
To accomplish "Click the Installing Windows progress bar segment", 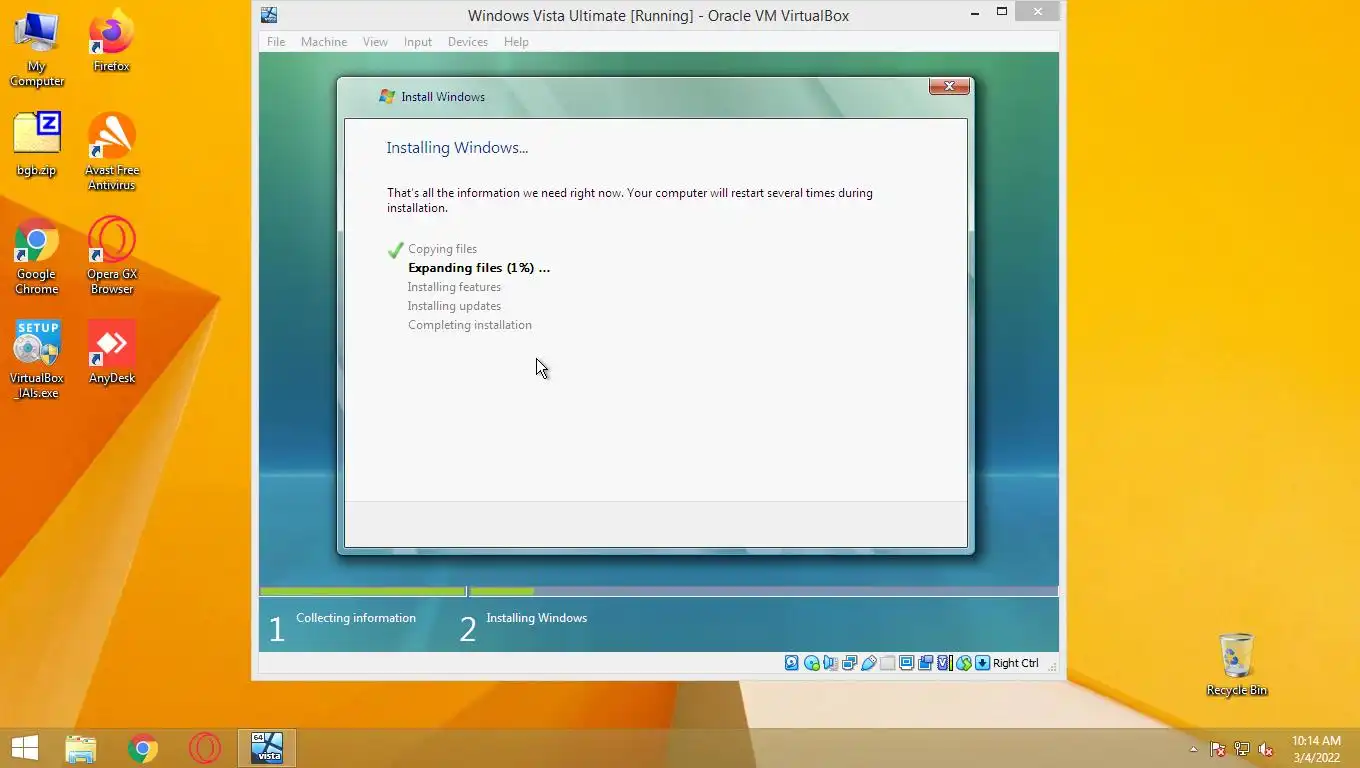I will click(x=764, y=592).
